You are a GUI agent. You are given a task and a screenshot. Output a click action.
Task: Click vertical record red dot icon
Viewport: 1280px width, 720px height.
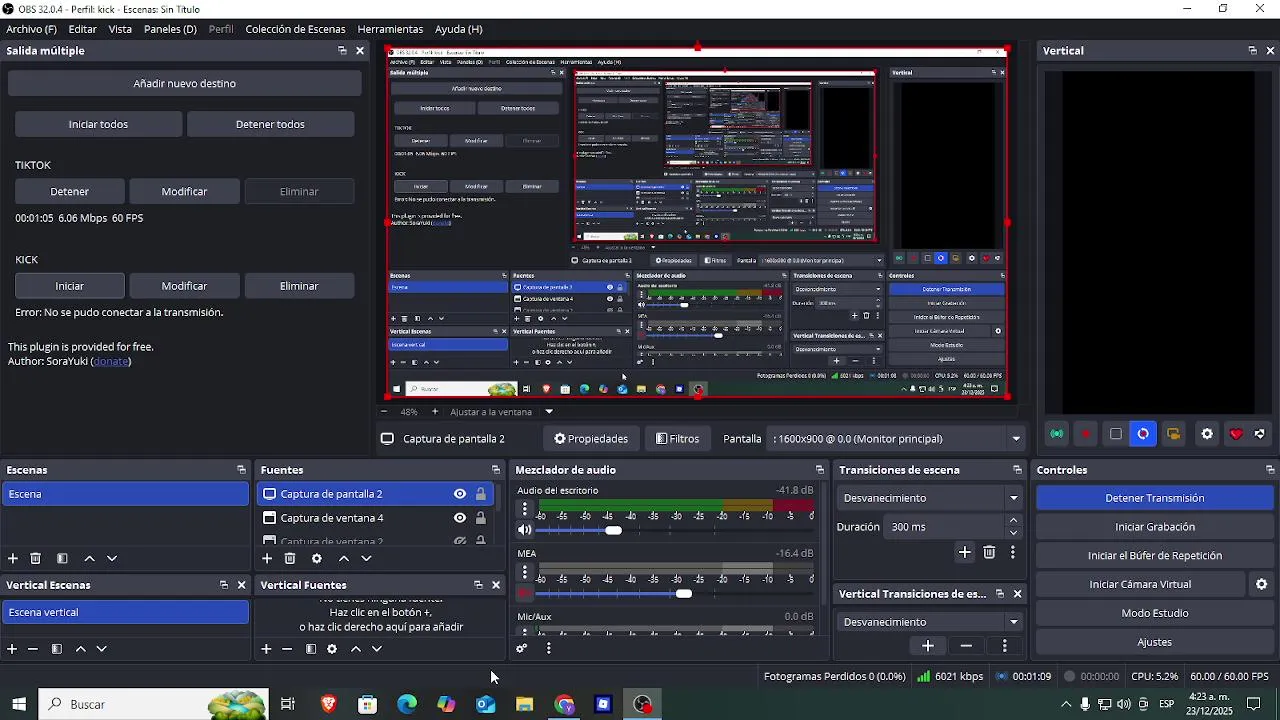[1086, 434]
